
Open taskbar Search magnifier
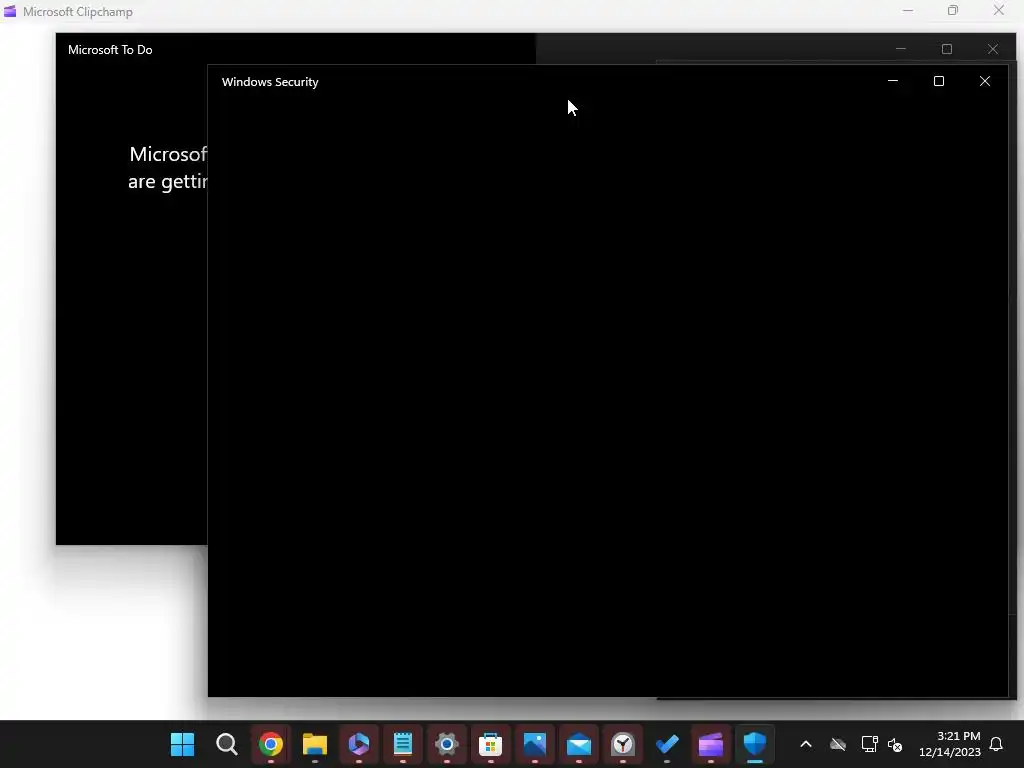(227, 744)
